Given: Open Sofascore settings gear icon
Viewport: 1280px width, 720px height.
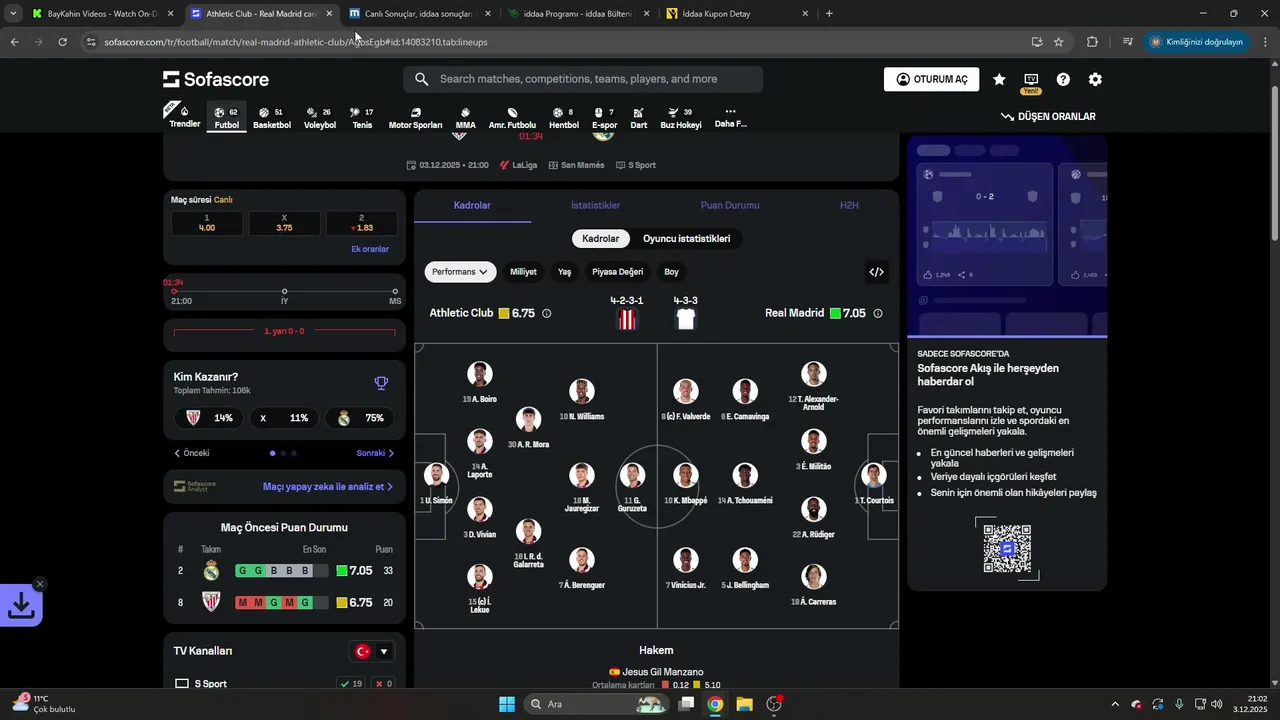Looking at the screenshot, I should (x=1095, y=80).
